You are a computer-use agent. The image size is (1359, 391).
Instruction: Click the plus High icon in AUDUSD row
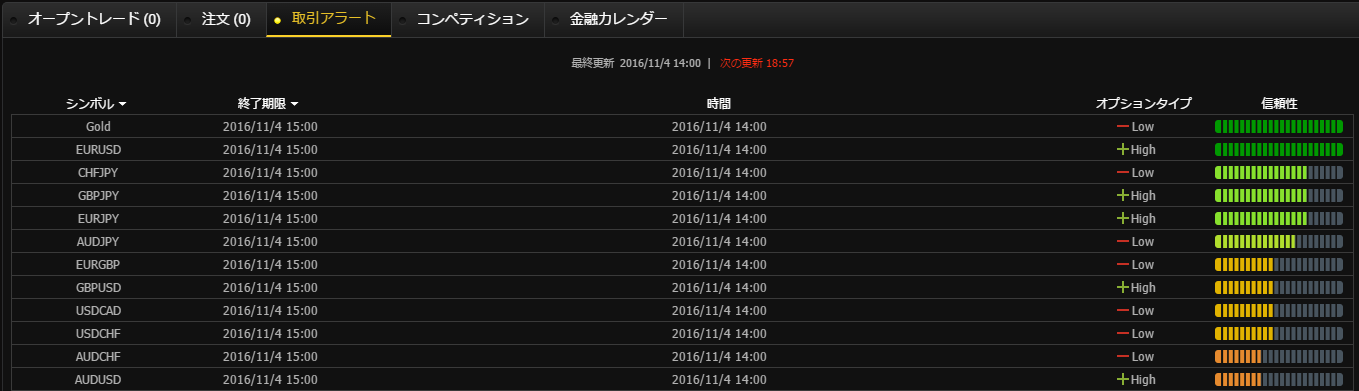(x=1123, y=379)
